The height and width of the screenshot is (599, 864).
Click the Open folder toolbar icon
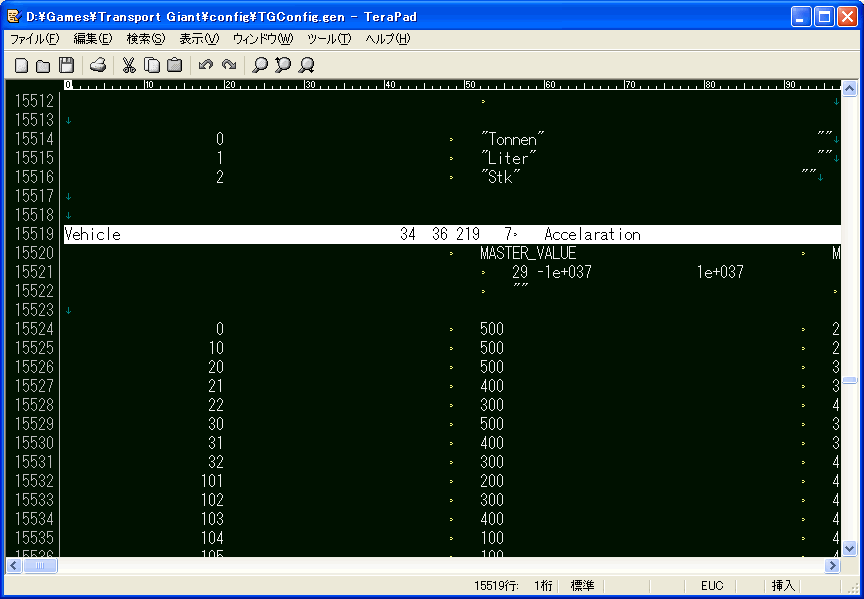[x=43, y=65]
